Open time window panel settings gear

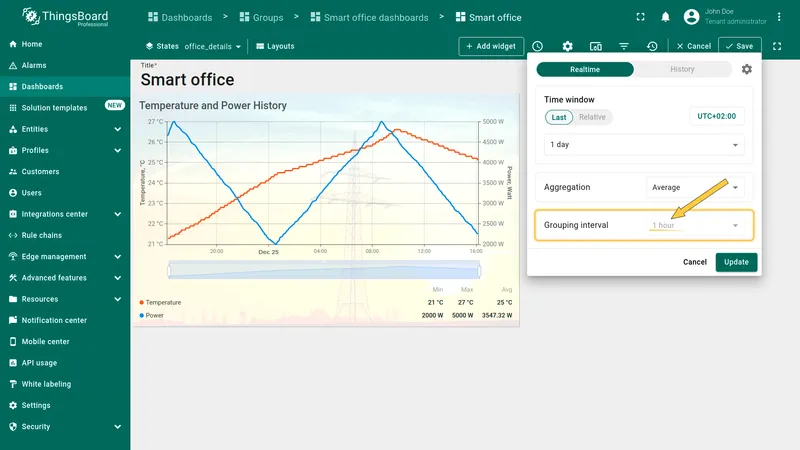coord(746,69)
